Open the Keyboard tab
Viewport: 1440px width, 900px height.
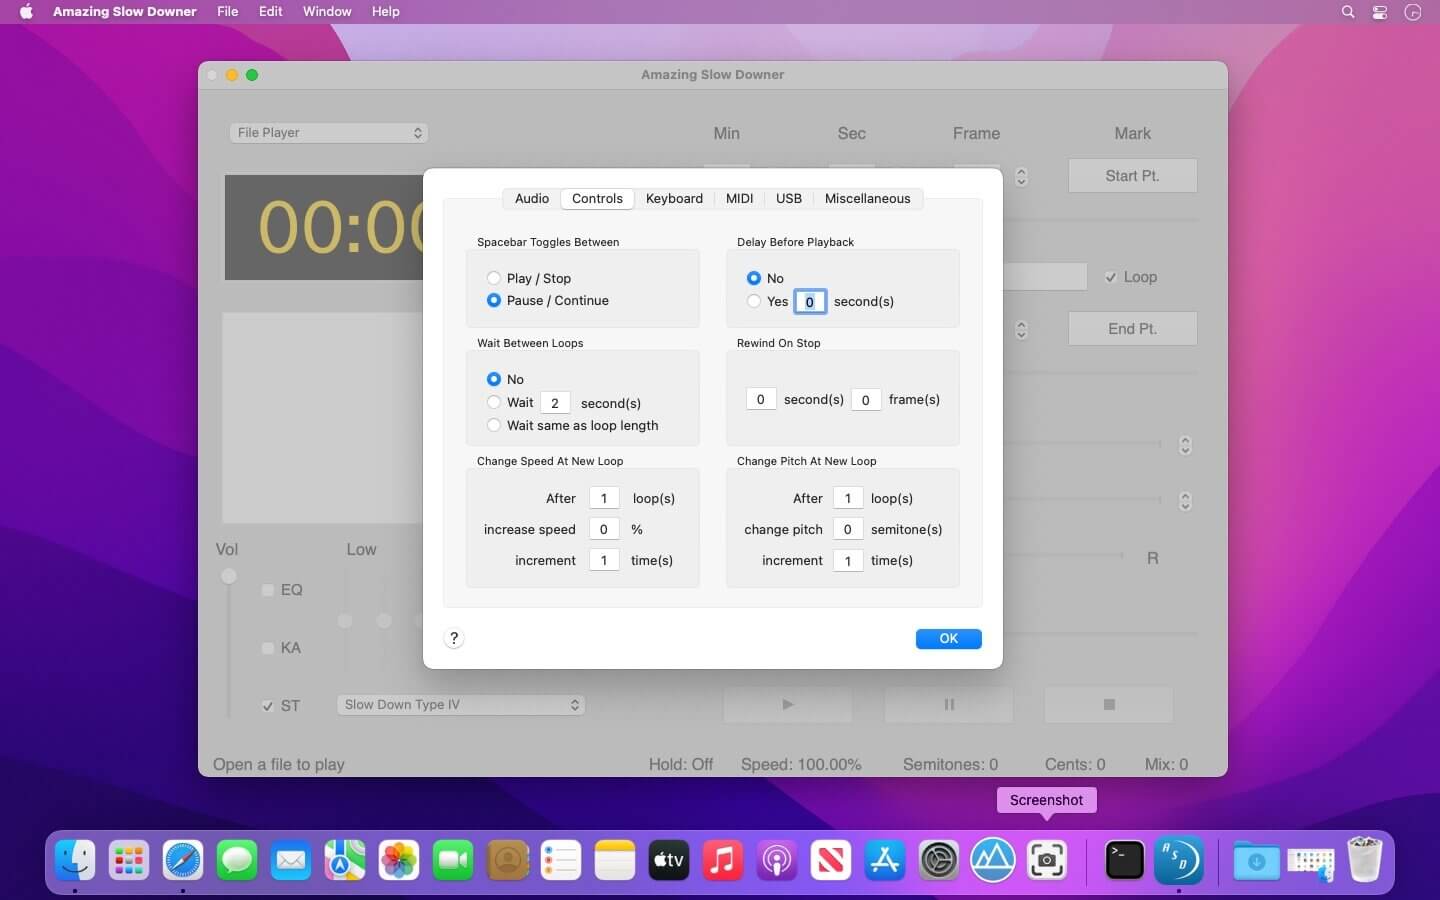pos(674,198)
